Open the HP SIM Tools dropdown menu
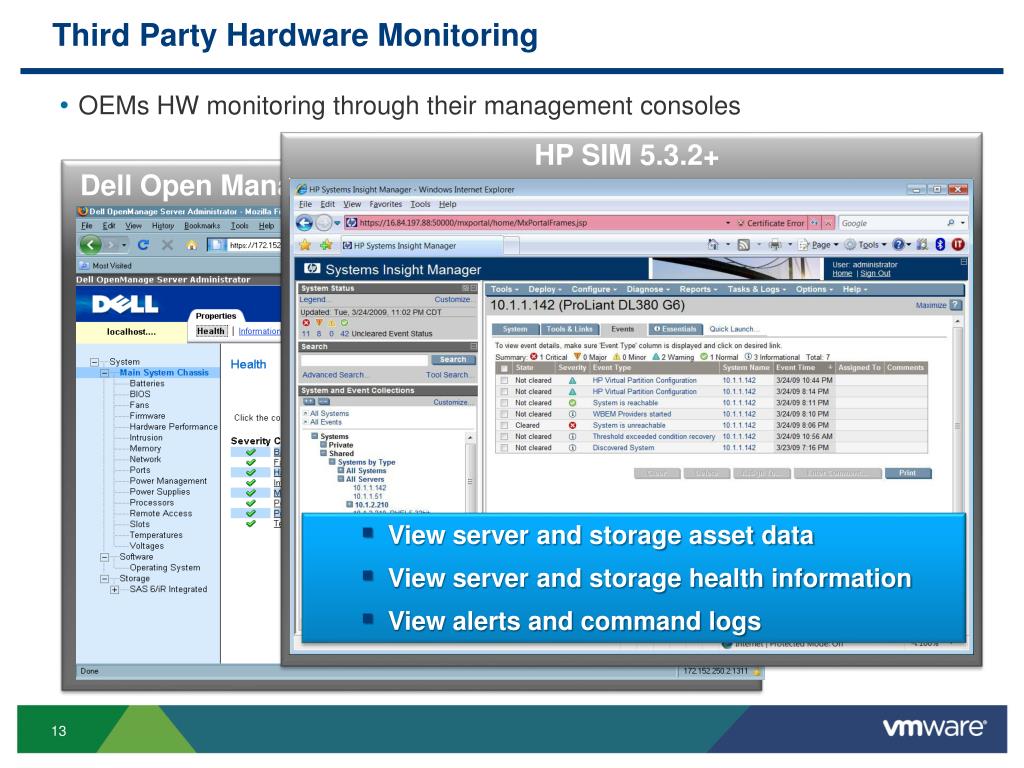 coord(504,289)
